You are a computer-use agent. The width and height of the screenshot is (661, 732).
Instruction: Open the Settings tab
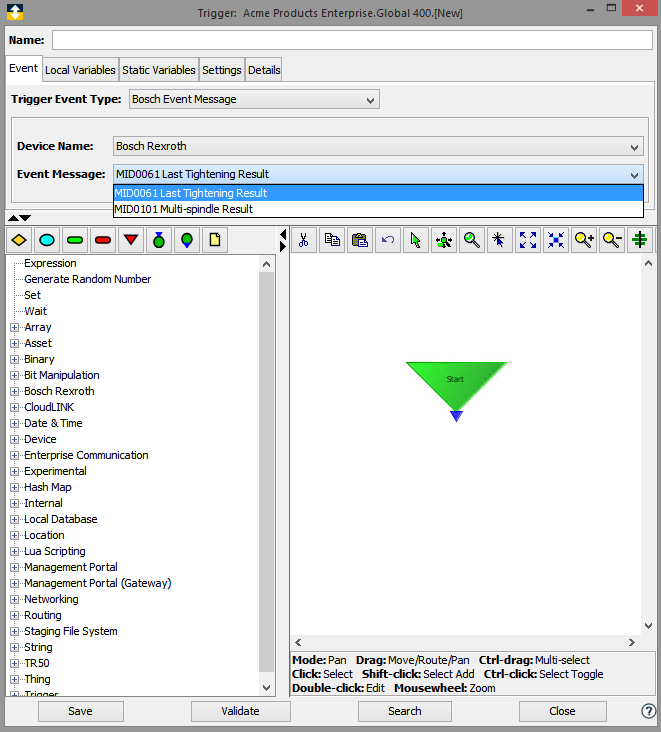(x=221, y=70)
